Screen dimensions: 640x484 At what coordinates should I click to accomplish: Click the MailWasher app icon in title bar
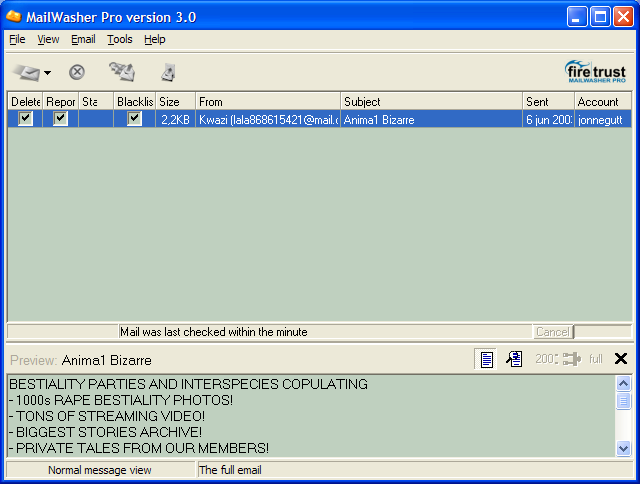coord(14,16)
